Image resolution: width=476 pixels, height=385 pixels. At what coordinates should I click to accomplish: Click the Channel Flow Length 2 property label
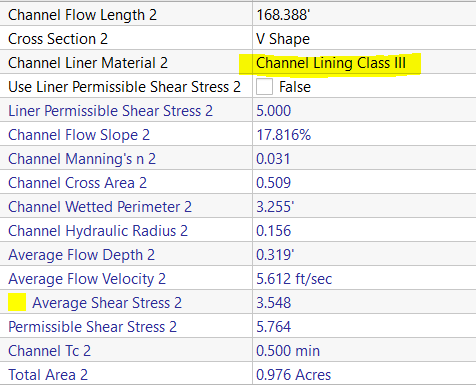pos(82,15)
